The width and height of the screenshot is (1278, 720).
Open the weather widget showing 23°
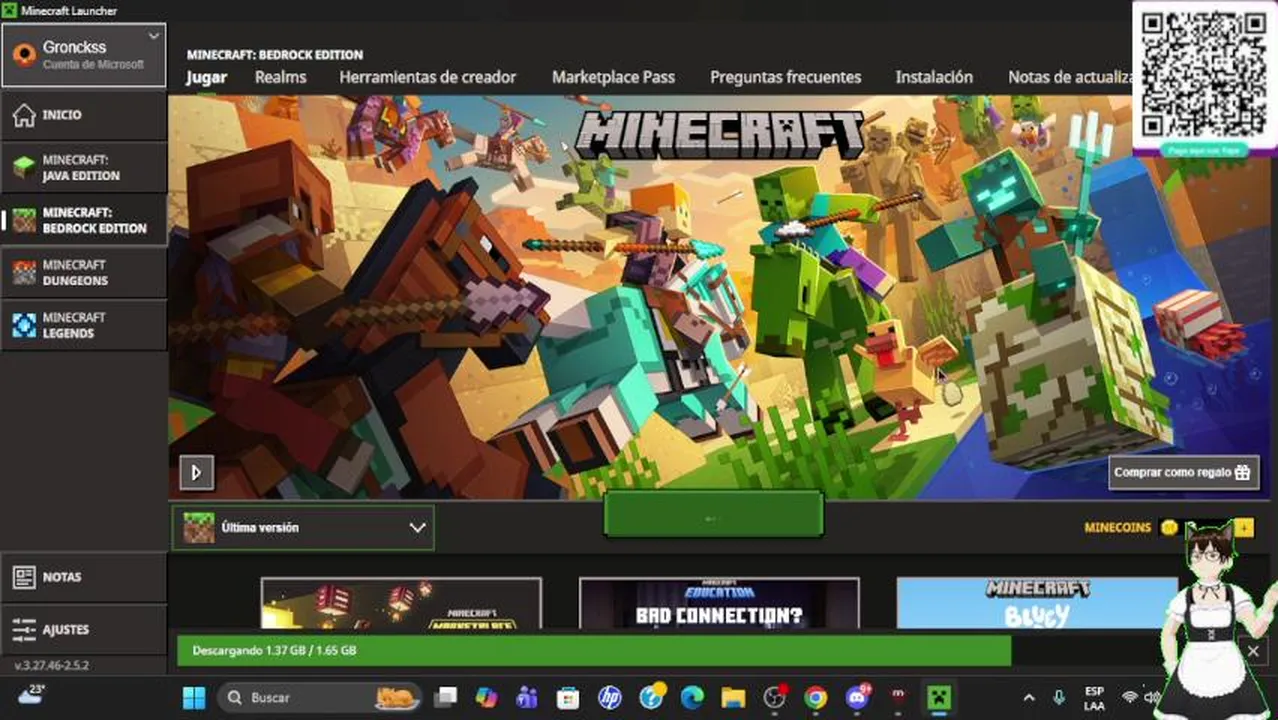31,695
